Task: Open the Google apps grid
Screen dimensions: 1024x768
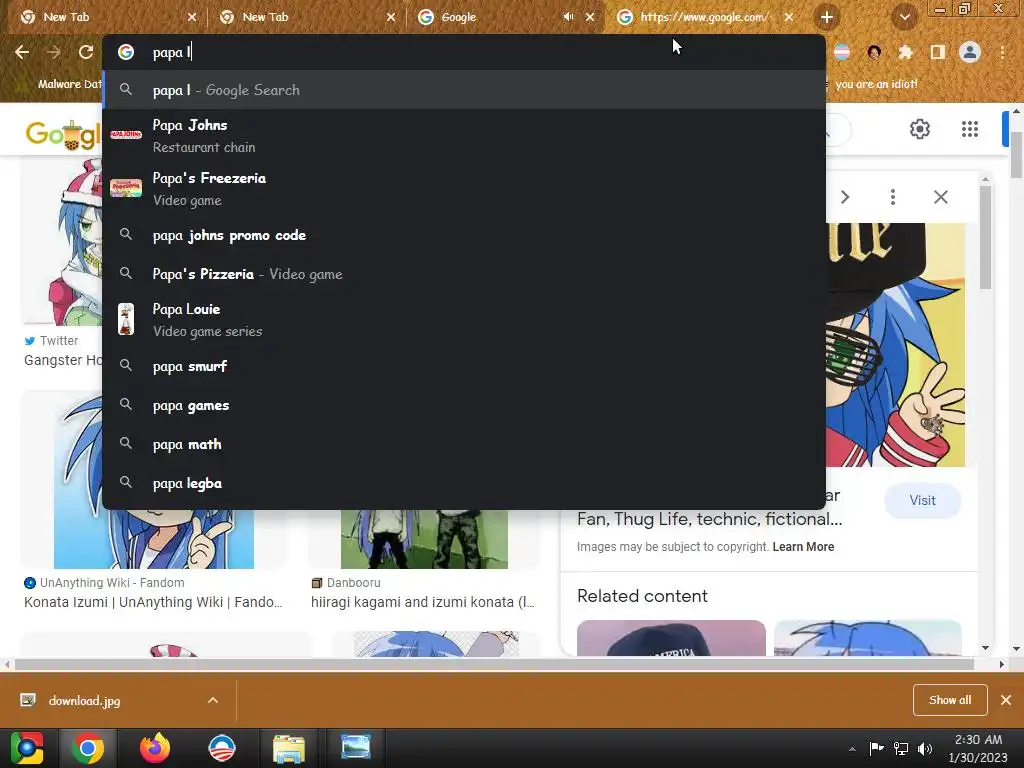Action: click(x=970, y=129)
